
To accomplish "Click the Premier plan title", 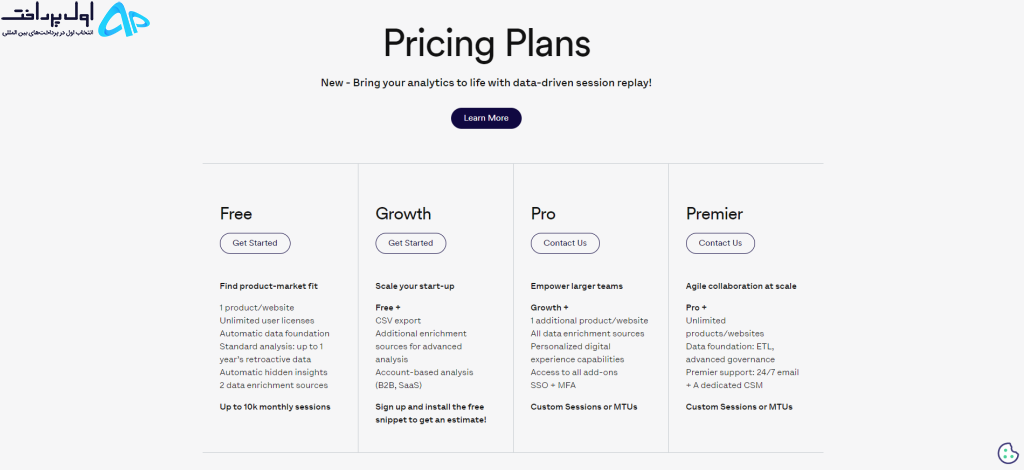I will coord(714,213).
